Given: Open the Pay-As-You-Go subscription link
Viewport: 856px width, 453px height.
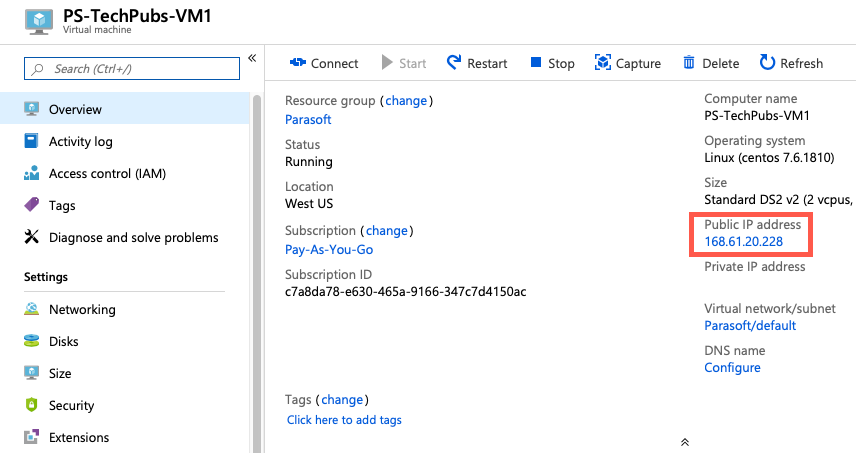Looking at the screenshot, I should point(329,249).
